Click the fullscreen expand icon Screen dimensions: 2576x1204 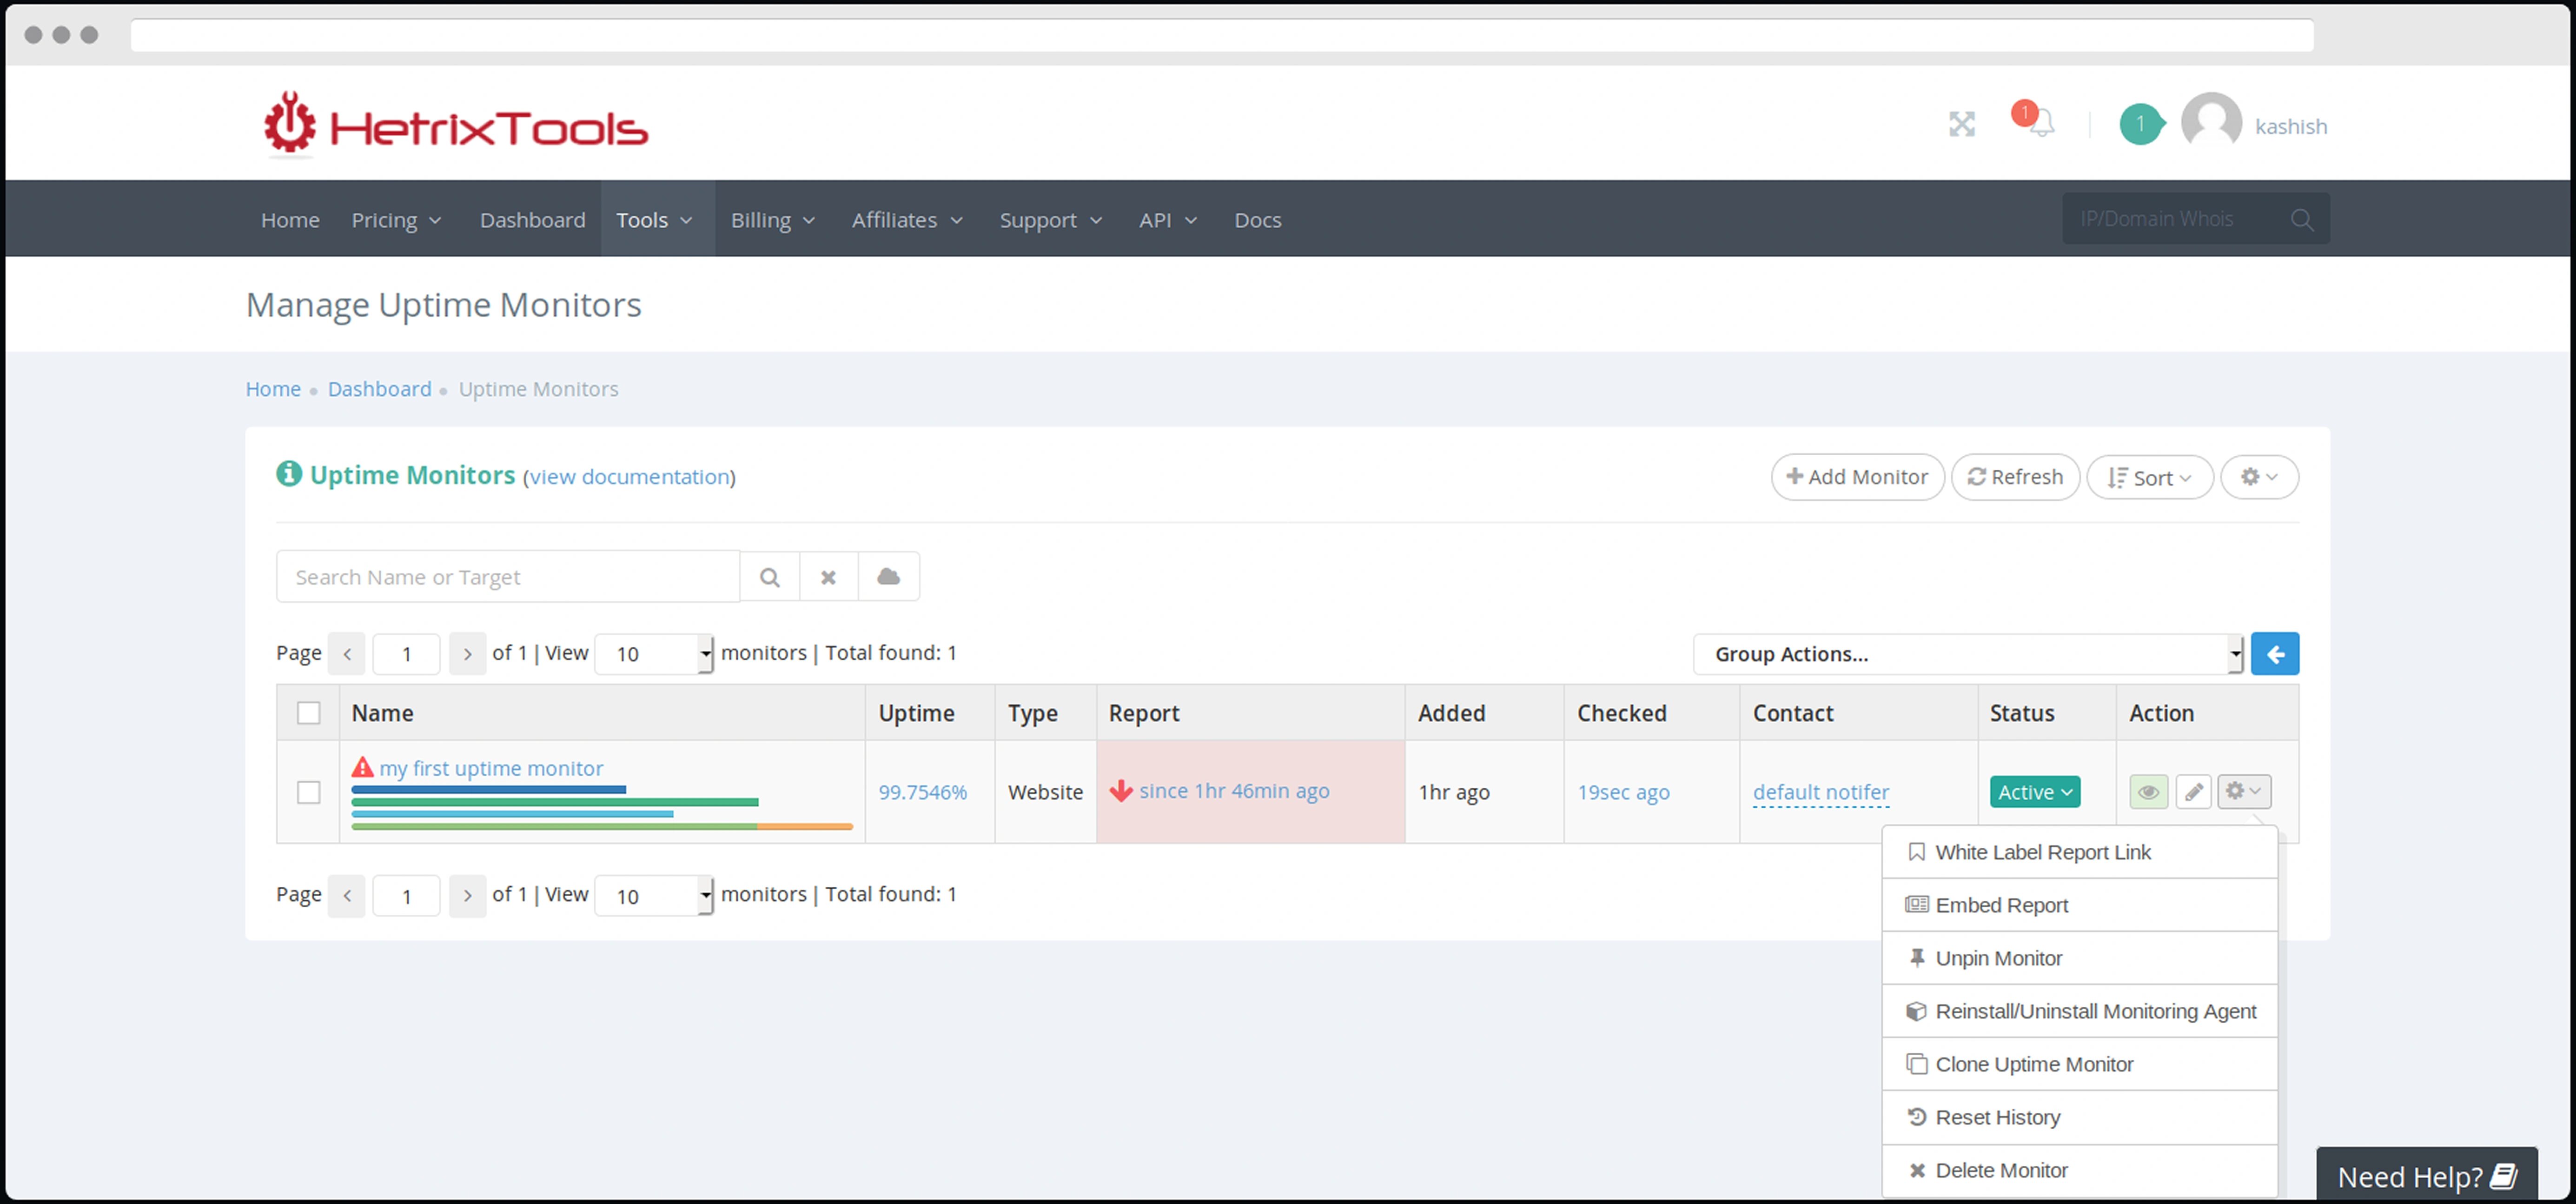[1961, 124]
